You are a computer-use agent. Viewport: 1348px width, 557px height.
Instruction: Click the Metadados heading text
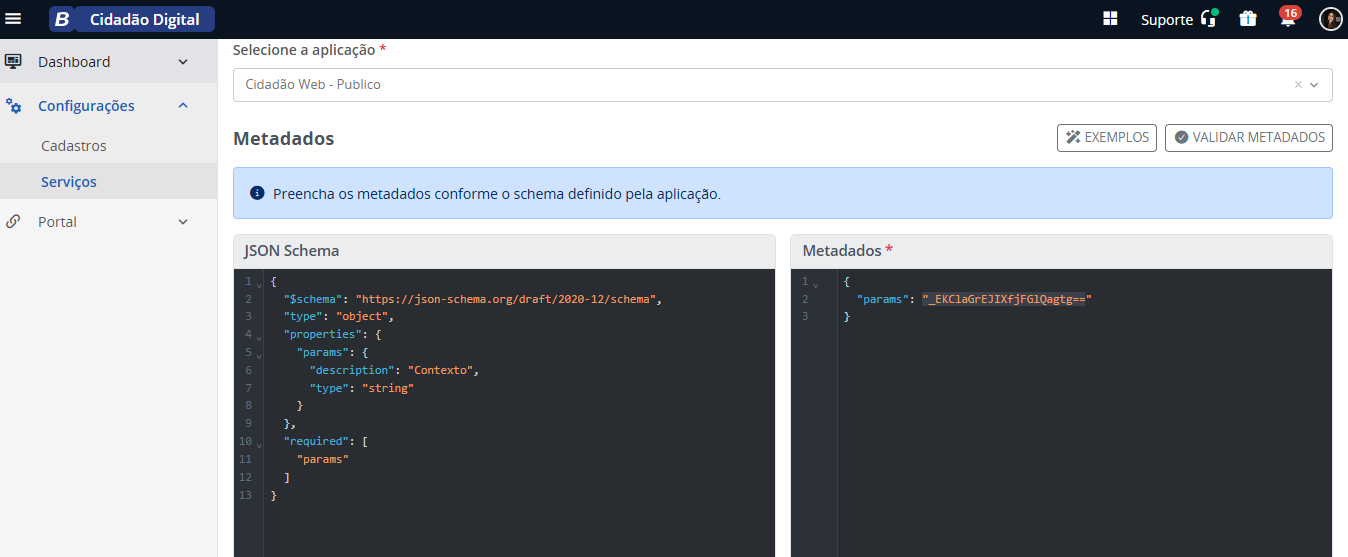283,138
